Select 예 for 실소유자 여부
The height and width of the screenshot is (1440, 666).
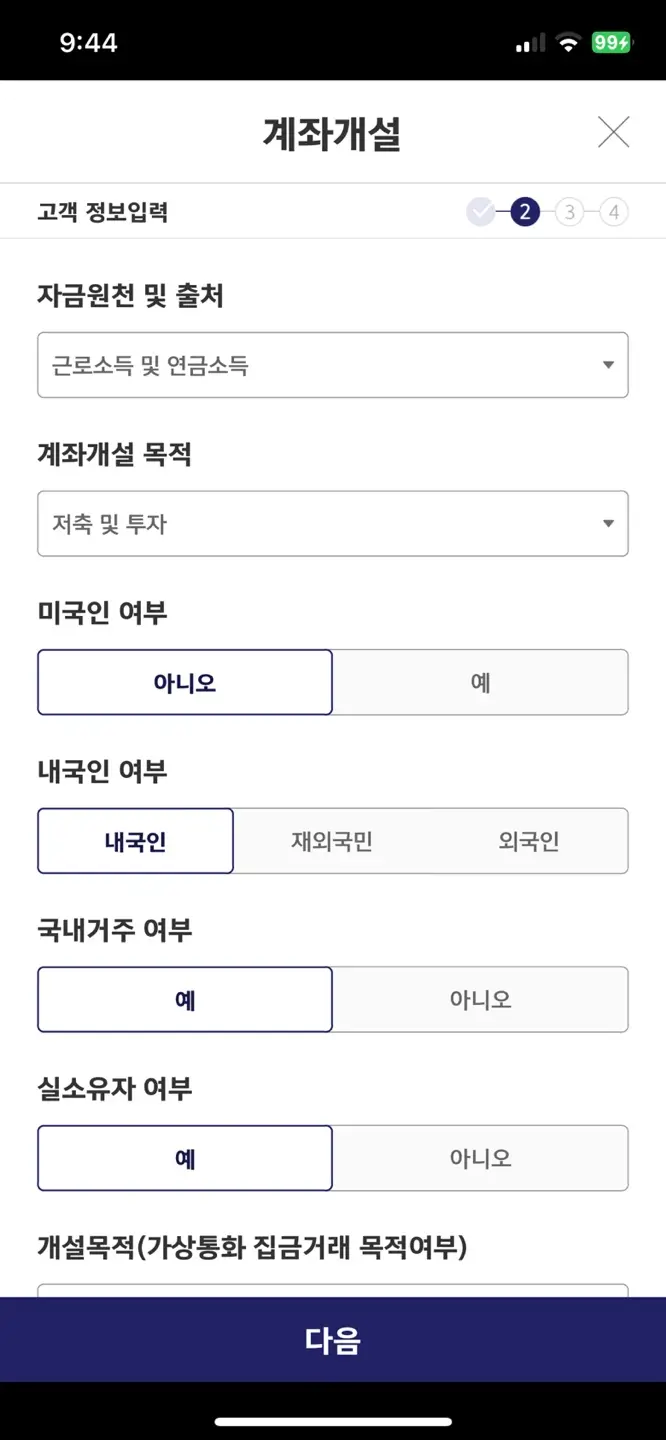[185, 1158]
